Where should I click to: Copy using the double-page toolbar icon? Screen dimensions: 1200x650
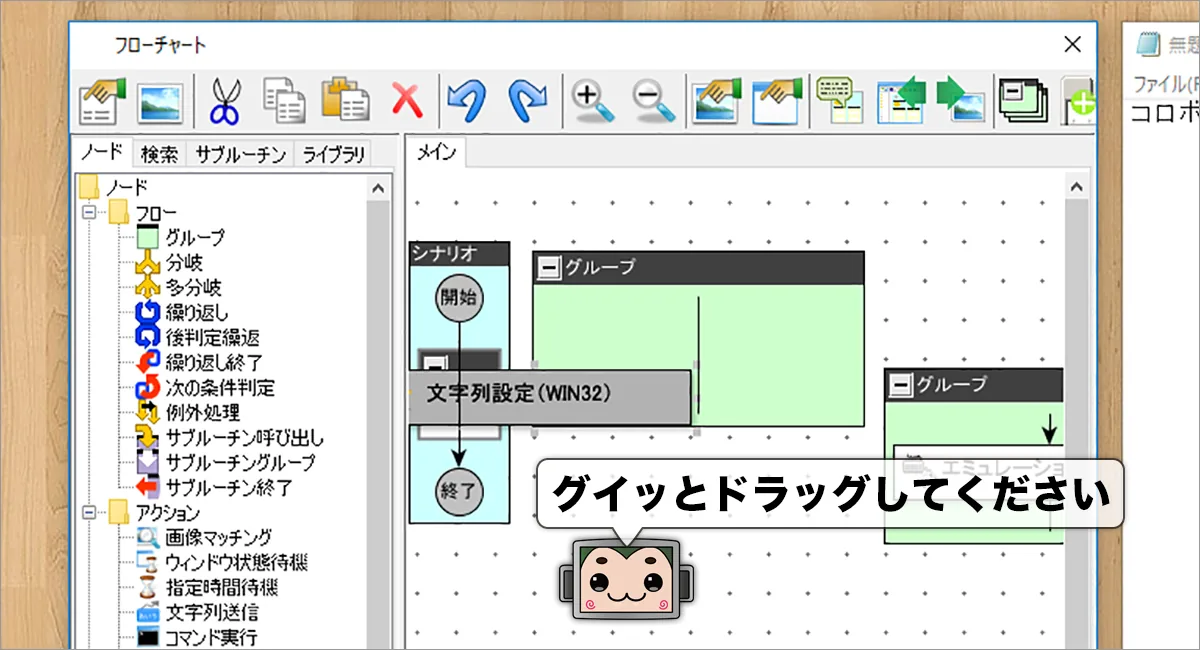(x=284, y=100)
